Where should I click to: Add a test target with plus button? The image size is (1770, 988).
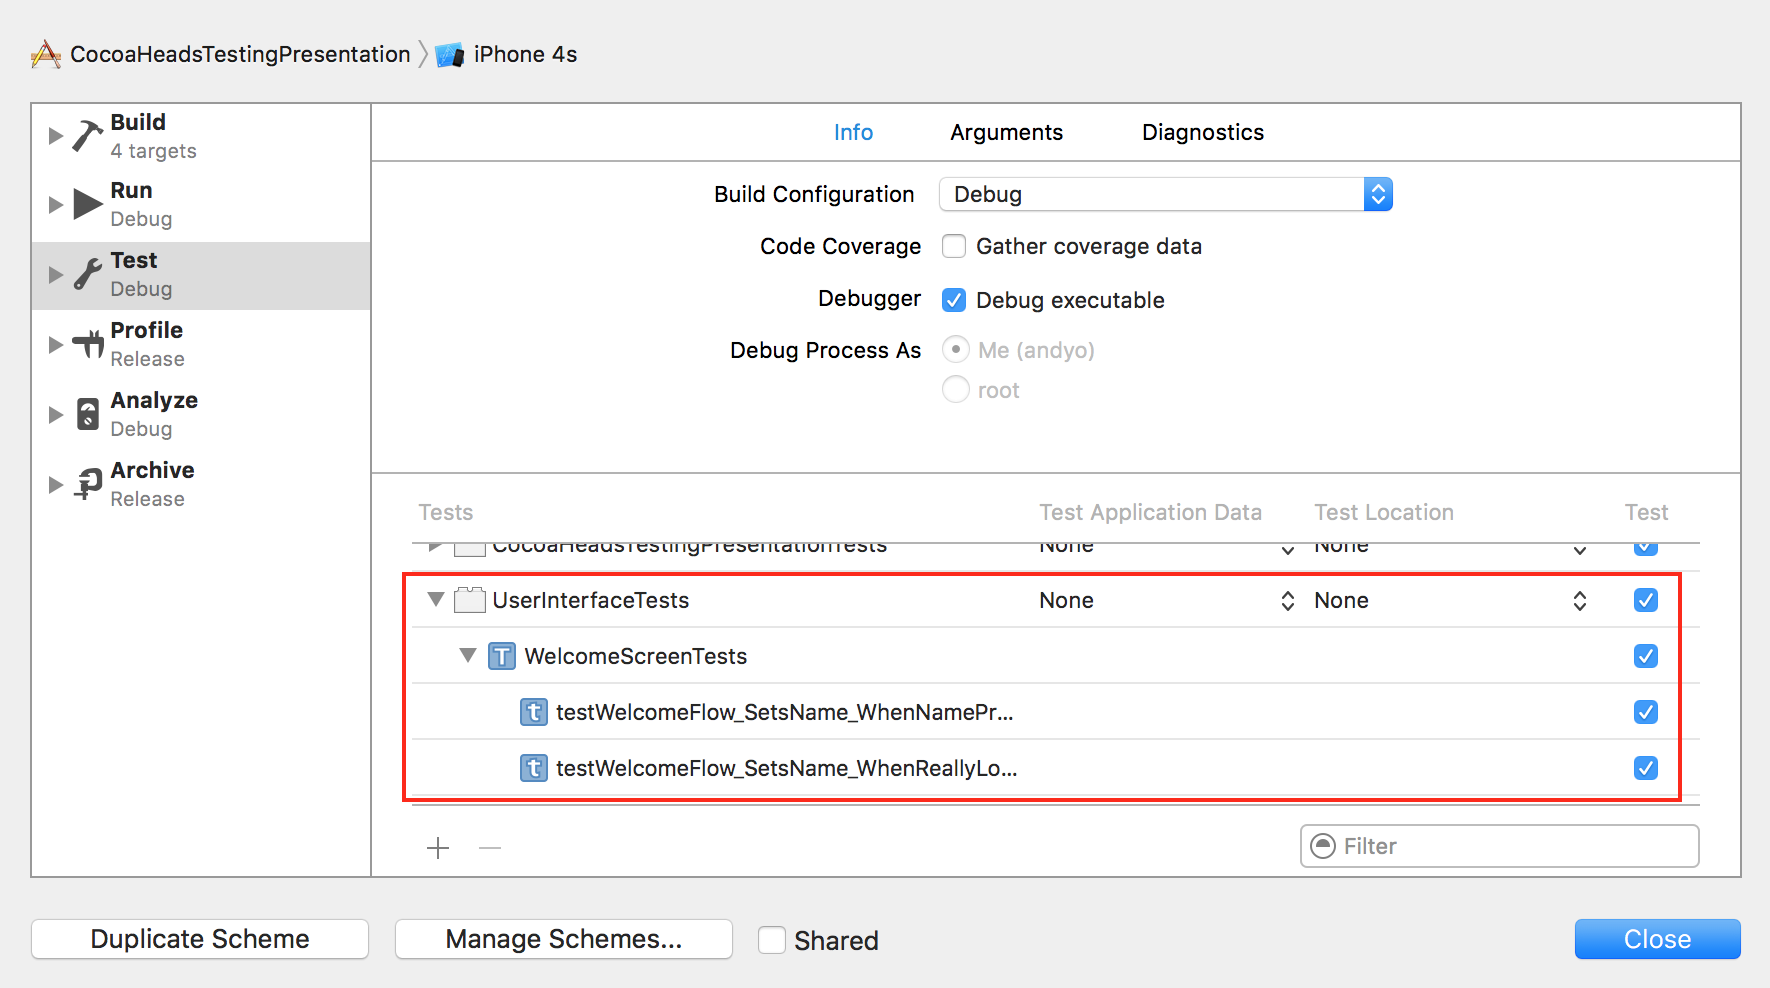click(x=438, y=848)
